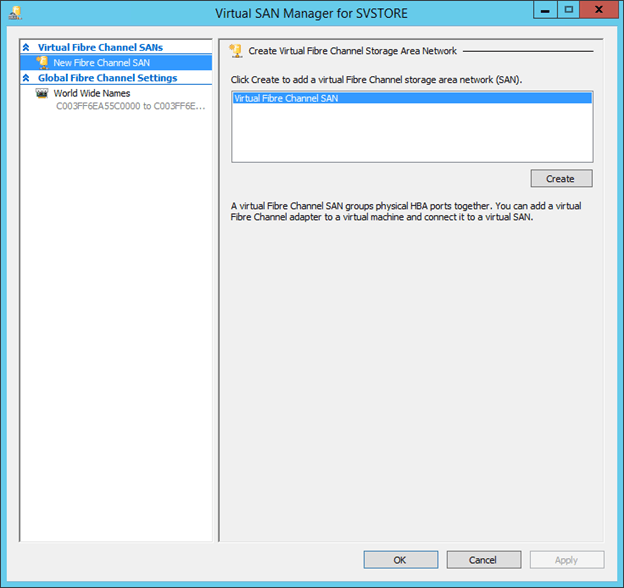Viewport: 624px width, 588px height.
Task: Select the Virtual Fibre Channel SANs header
Action: click(100, 47)
